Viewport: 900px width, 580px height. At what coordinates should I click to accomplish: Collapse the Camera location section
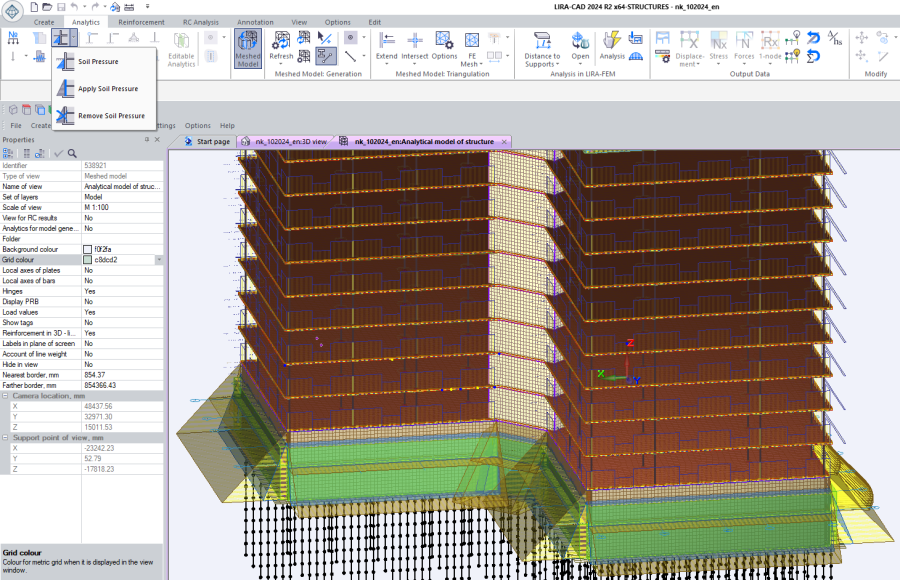pyautogui.click(x=5, y=396)
